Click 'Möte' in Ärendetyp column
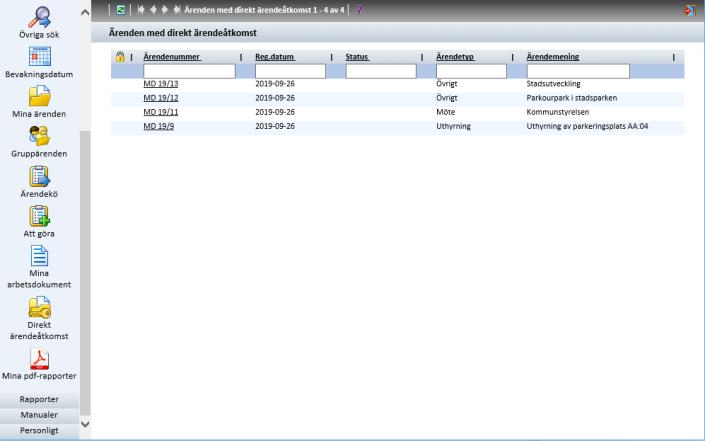Image resolution: width=705 pixels, height=441 pixels. (x=446, y=112)
